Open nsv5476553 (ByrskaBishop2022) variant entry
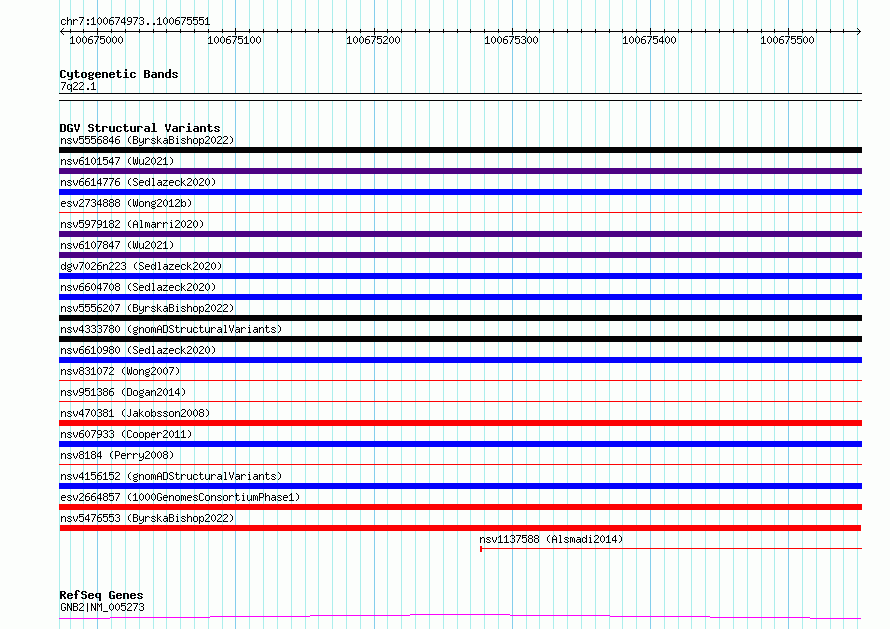The width and height of the screenshot is (890, 629). coord(147,518)
